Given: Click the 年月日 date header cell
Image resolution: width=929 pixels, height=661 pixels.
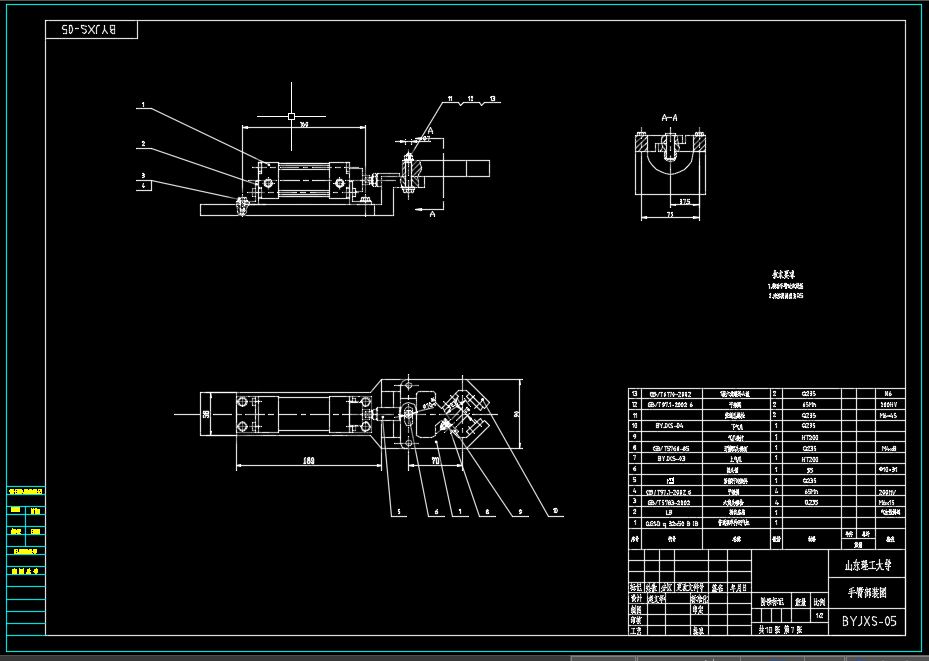Looking at the screenshot, I should [x=738, y=588].
